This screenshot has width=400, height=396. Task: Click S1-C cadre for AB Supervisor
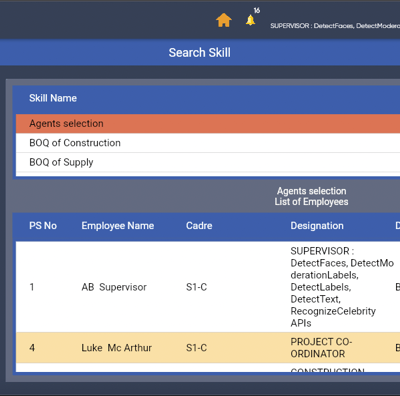click(196, 287)
